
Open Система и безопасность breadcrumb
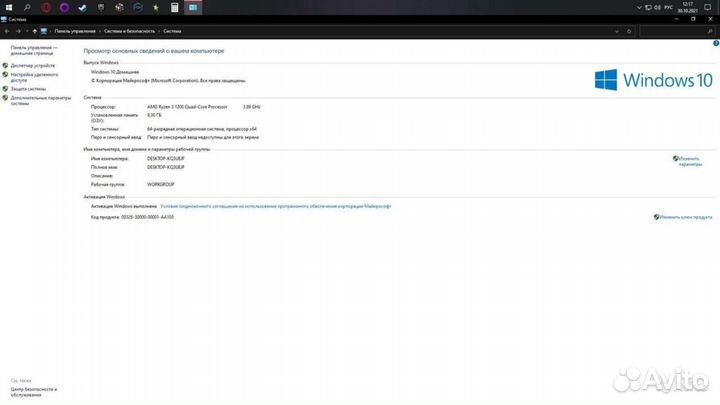coord(129,31)
